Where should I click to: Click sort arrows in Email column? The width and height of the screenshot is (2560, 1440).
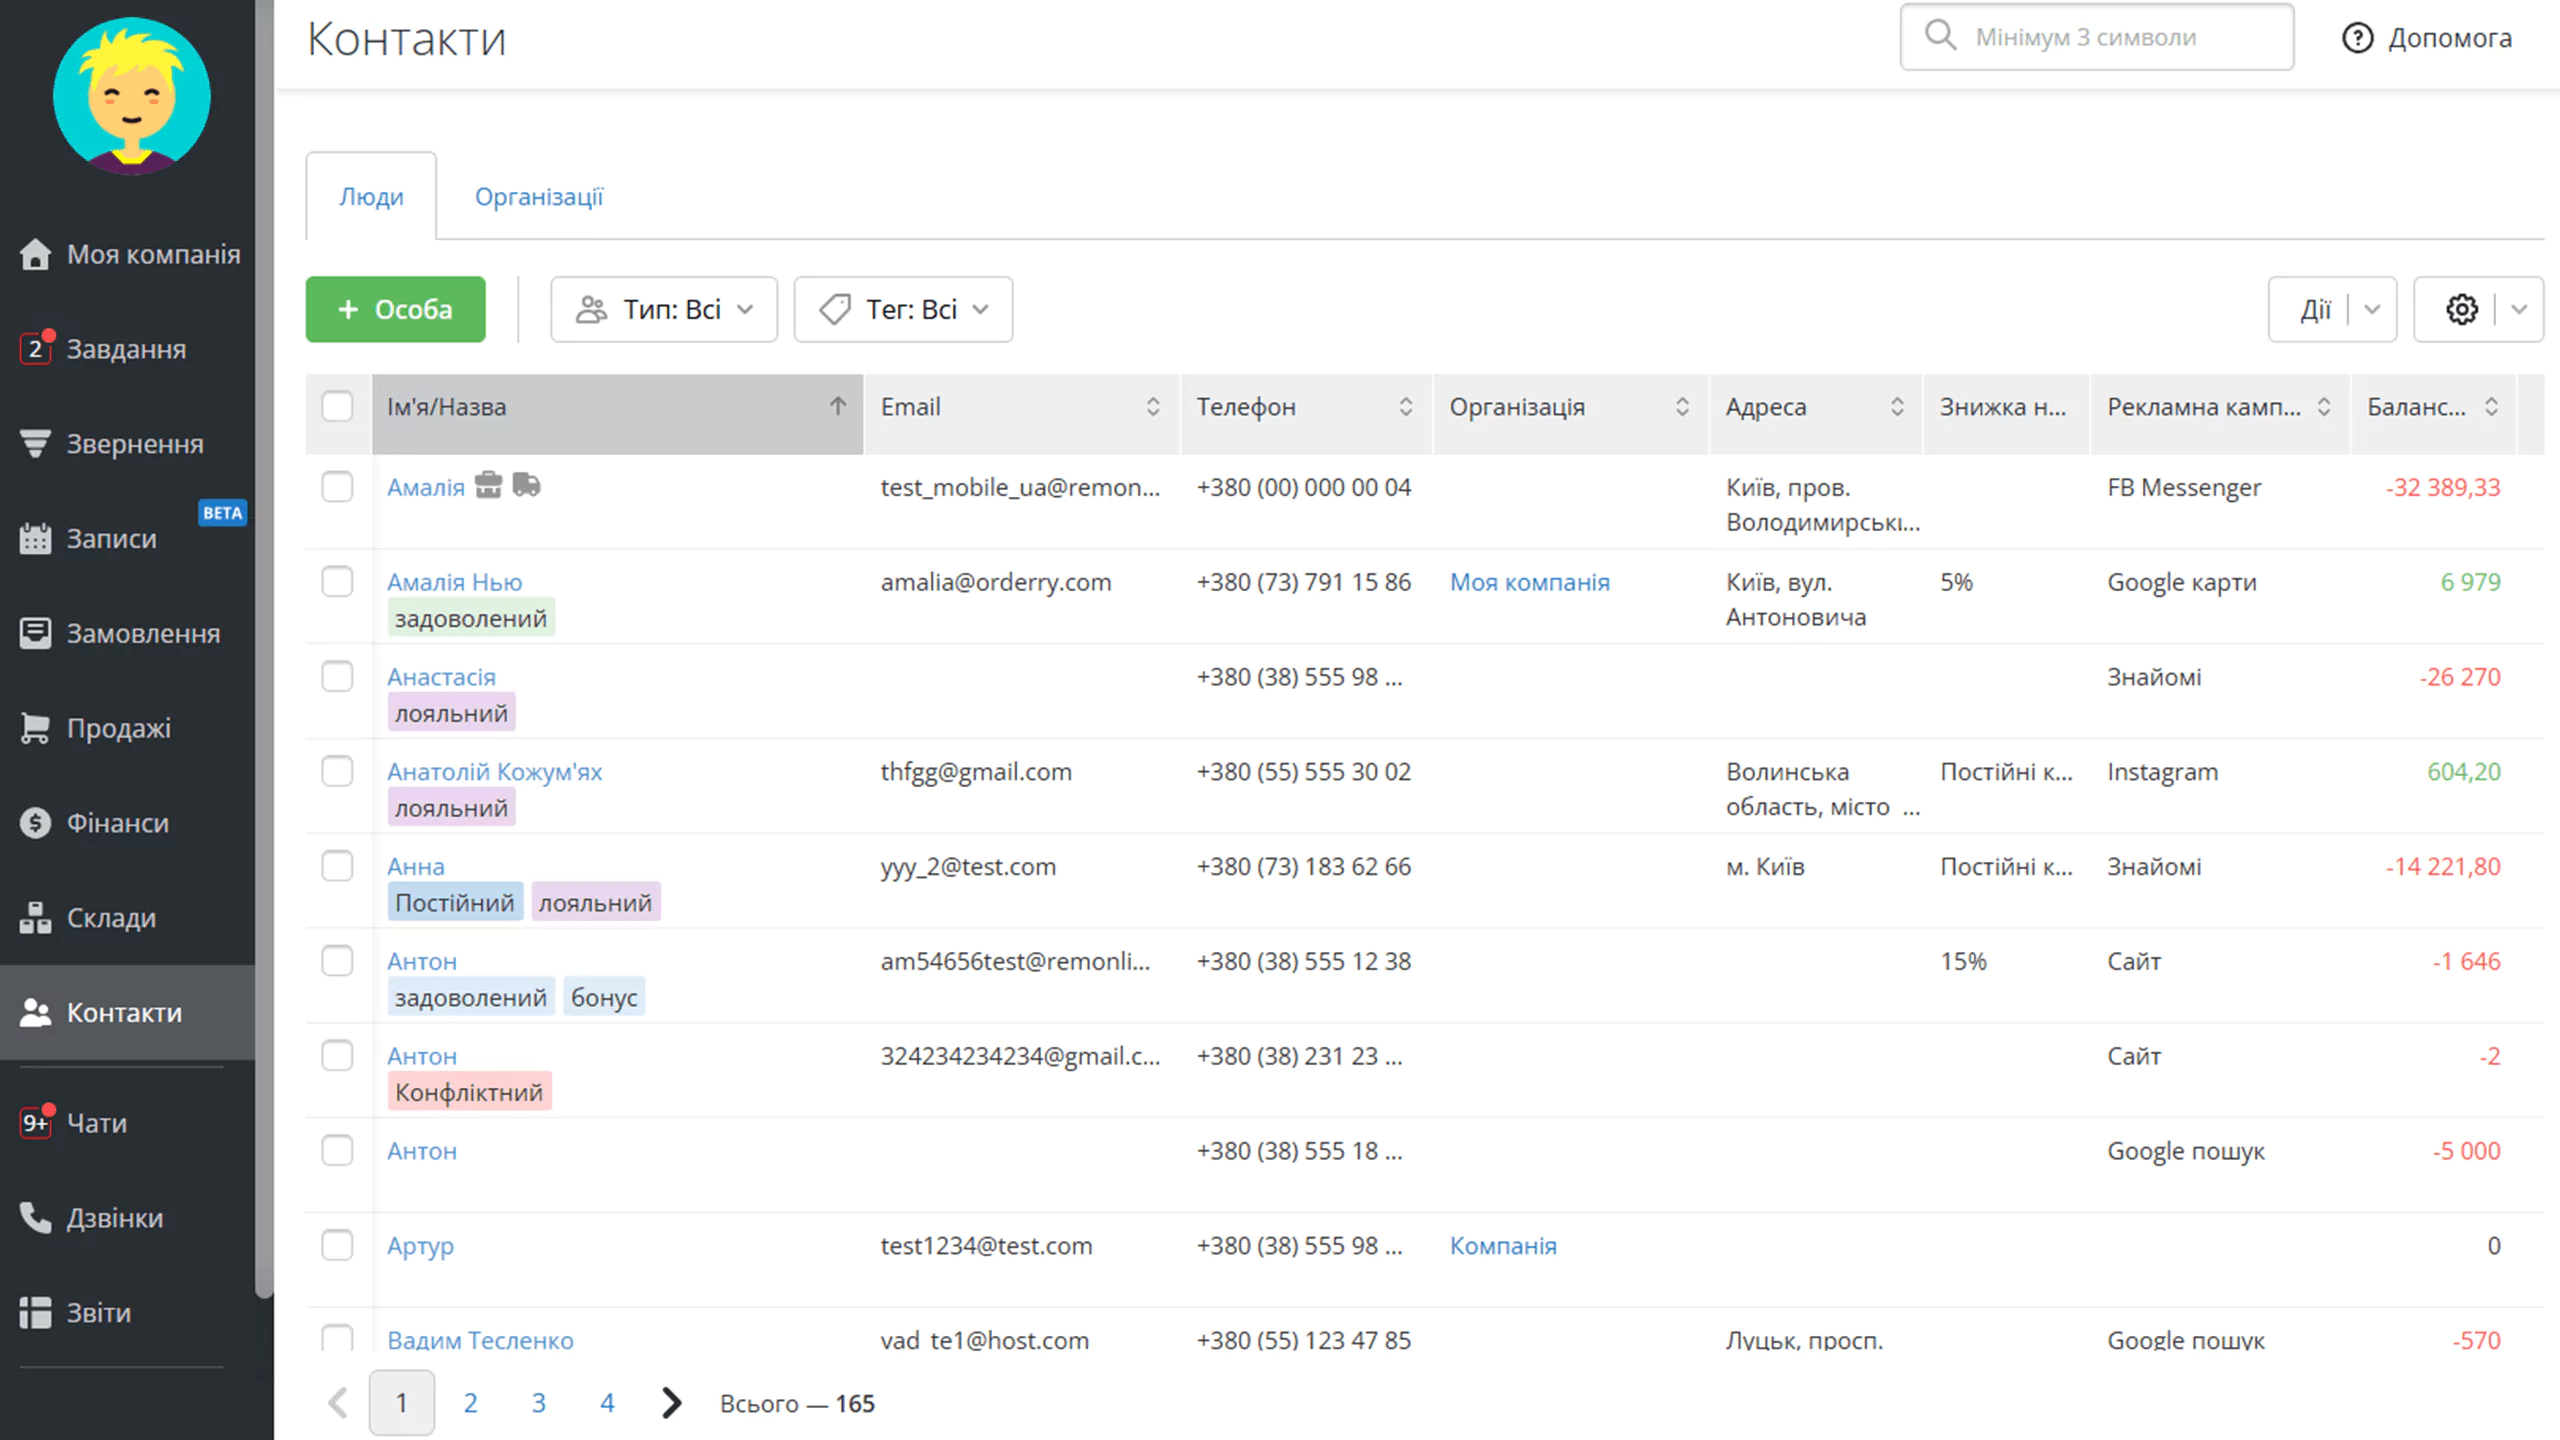[x=1153, y=406]
